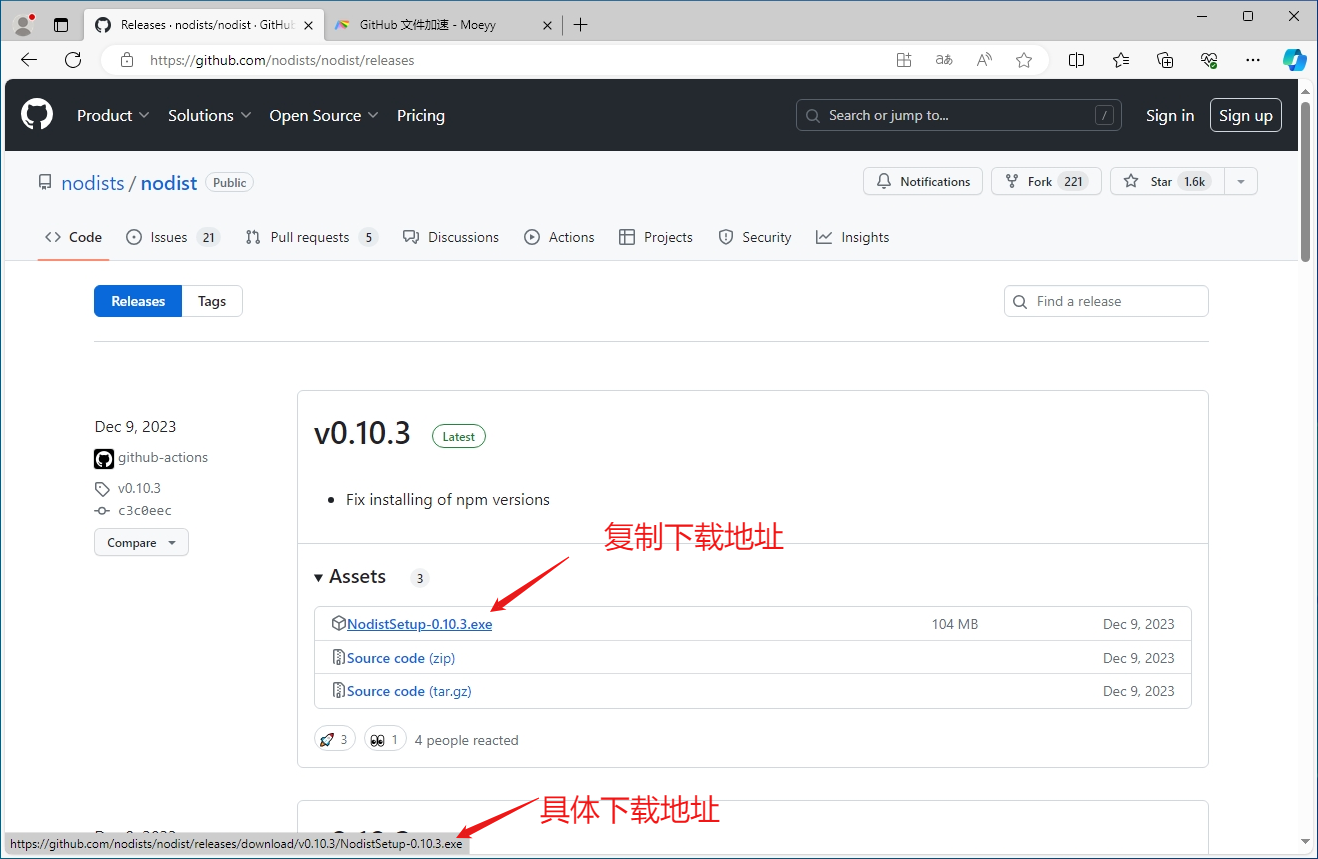Screen dimensions: 1318x859
Task: Add page to favorites star
Action: pyautogui.click(x=1024, y=60)
